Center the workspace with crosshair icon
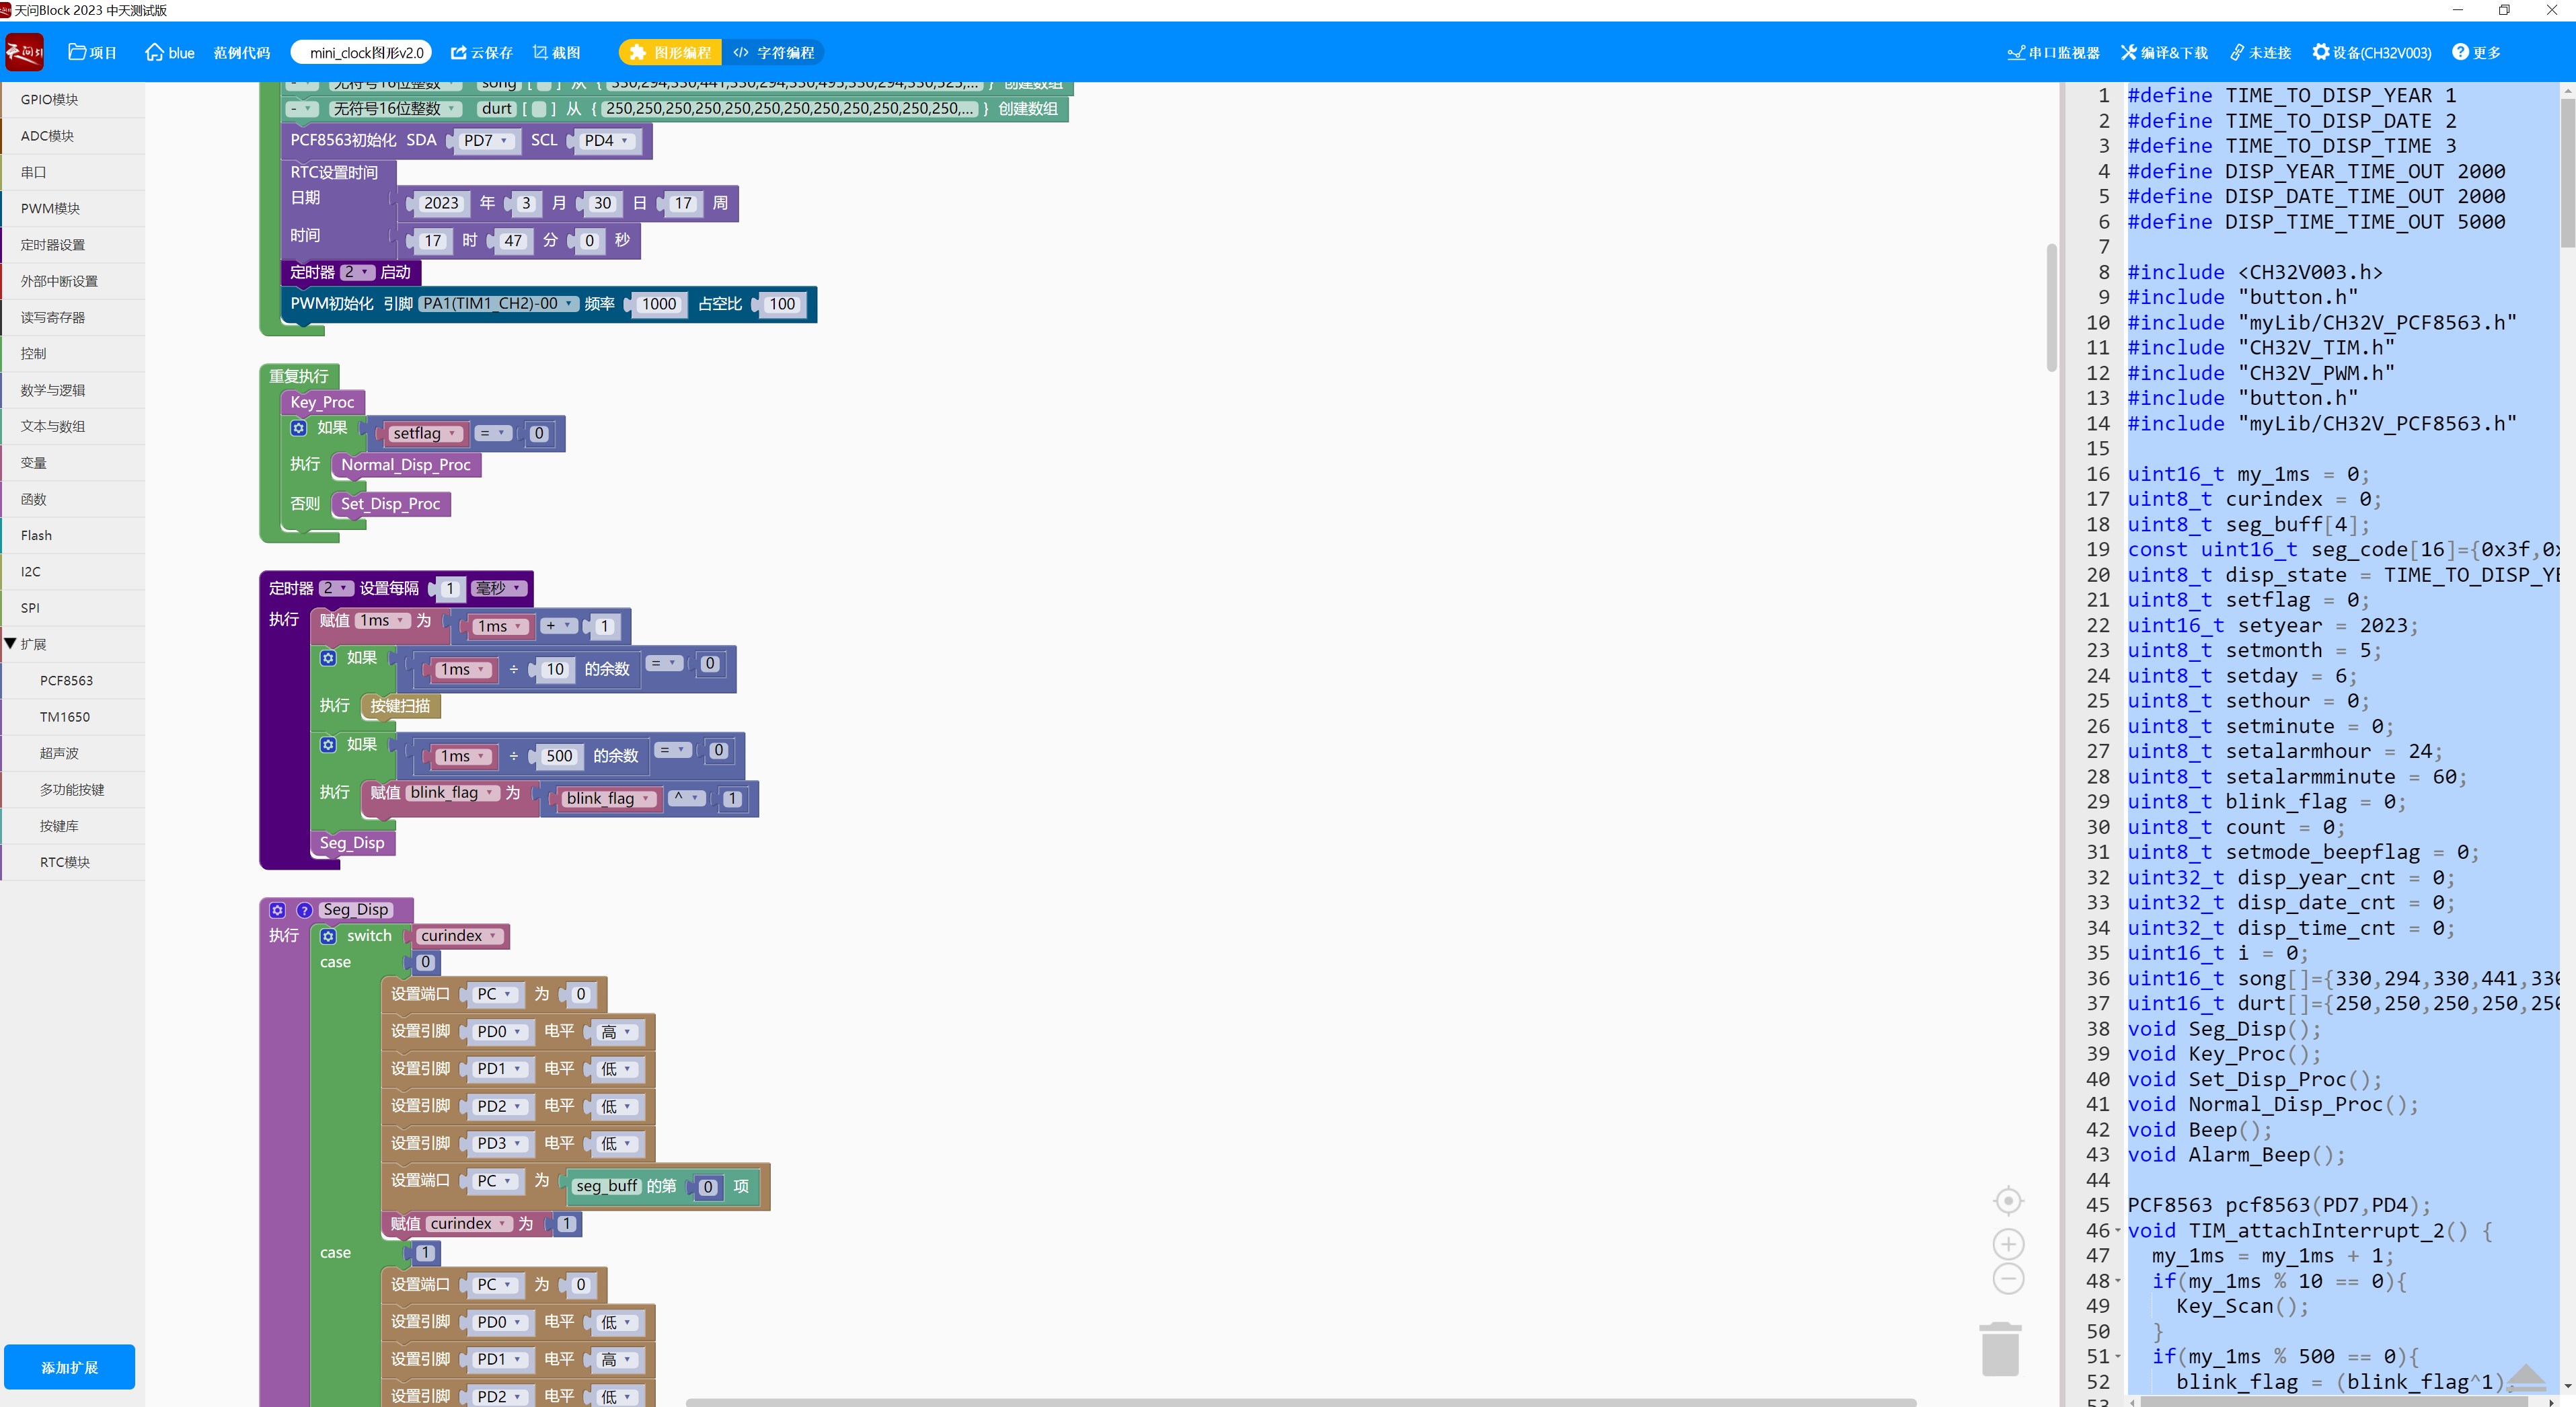Screen dimensions: 2576x1407 click(x=2008, y=1200)
